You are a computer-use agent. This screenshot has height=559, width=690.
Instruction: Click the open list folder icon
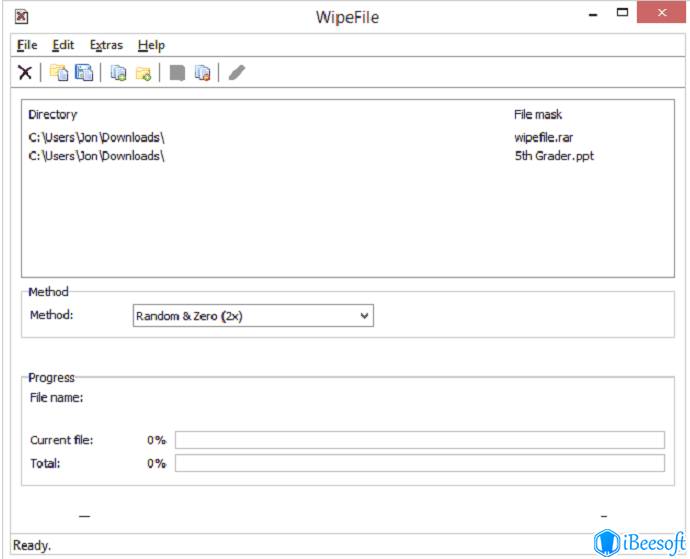click(59, 72)
